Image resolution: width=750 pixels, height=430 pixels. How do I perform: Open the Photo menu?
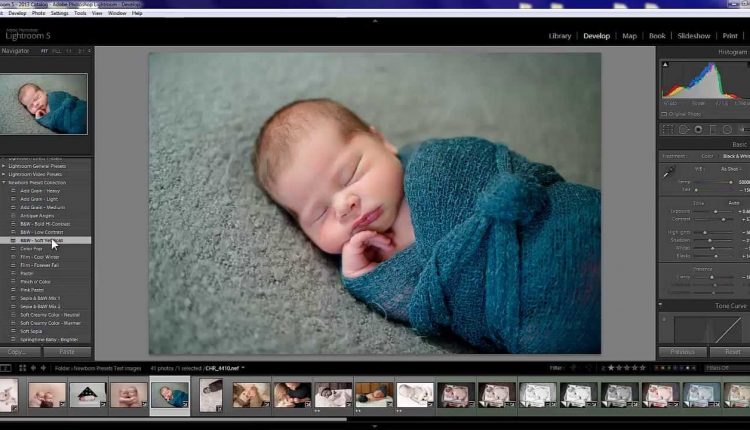tap(38, 13)
